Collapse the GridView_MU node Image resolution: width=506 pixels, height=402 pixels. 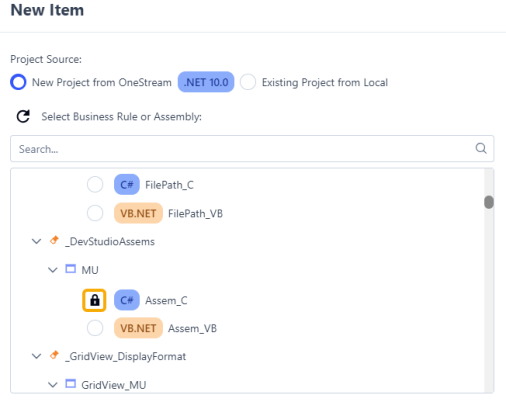(53, 385)
